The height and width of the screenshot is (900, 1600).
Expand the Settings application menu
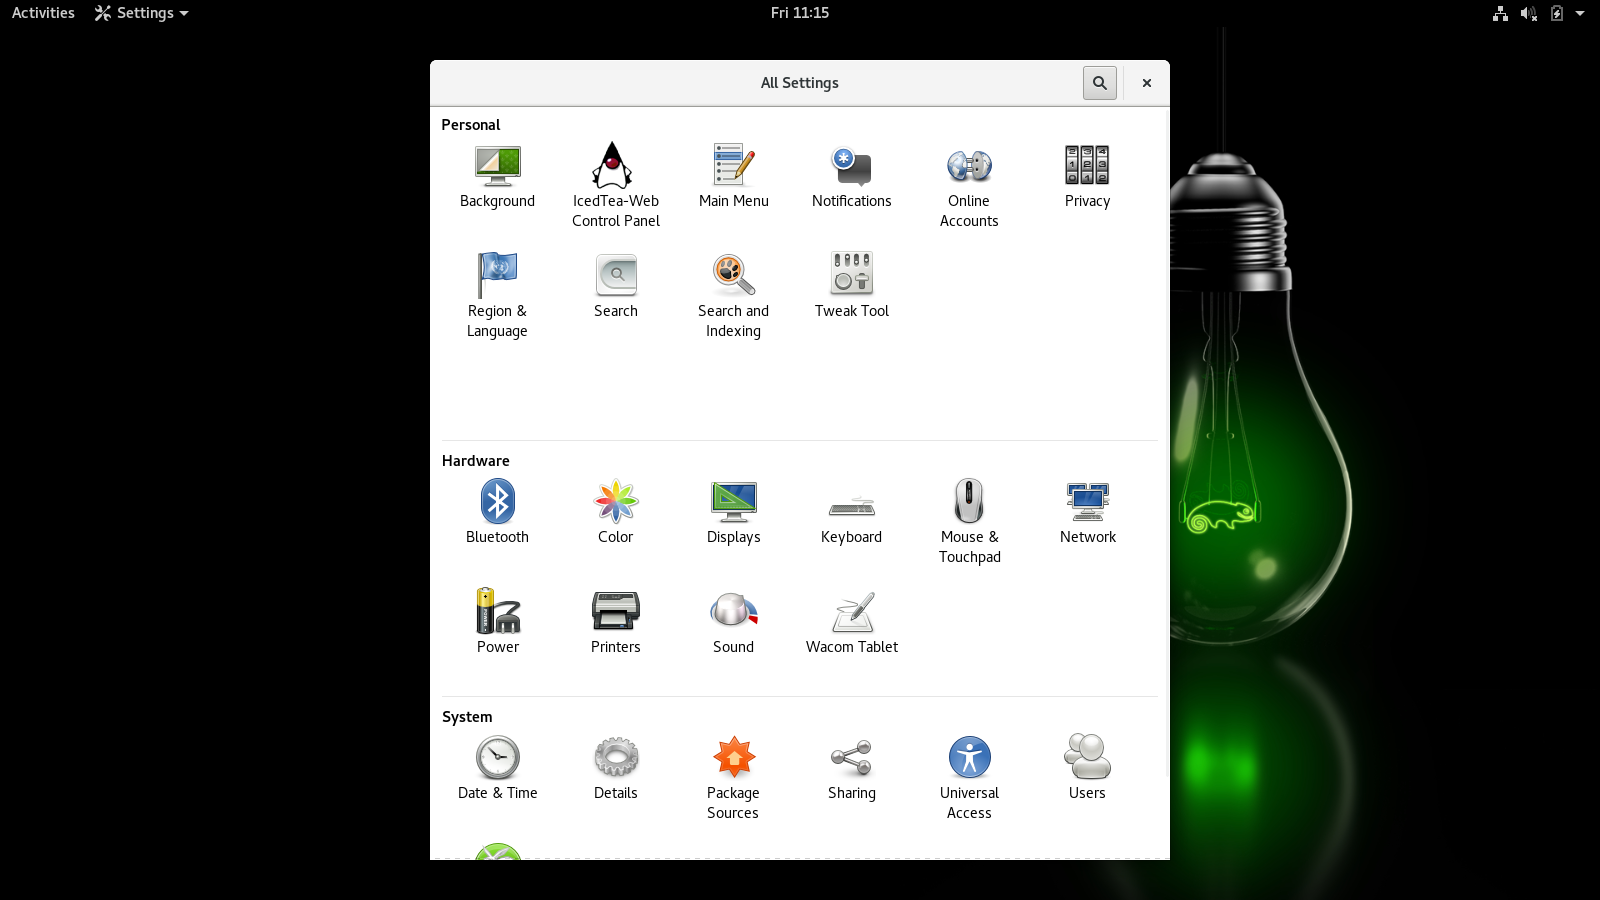pos(141,13)
